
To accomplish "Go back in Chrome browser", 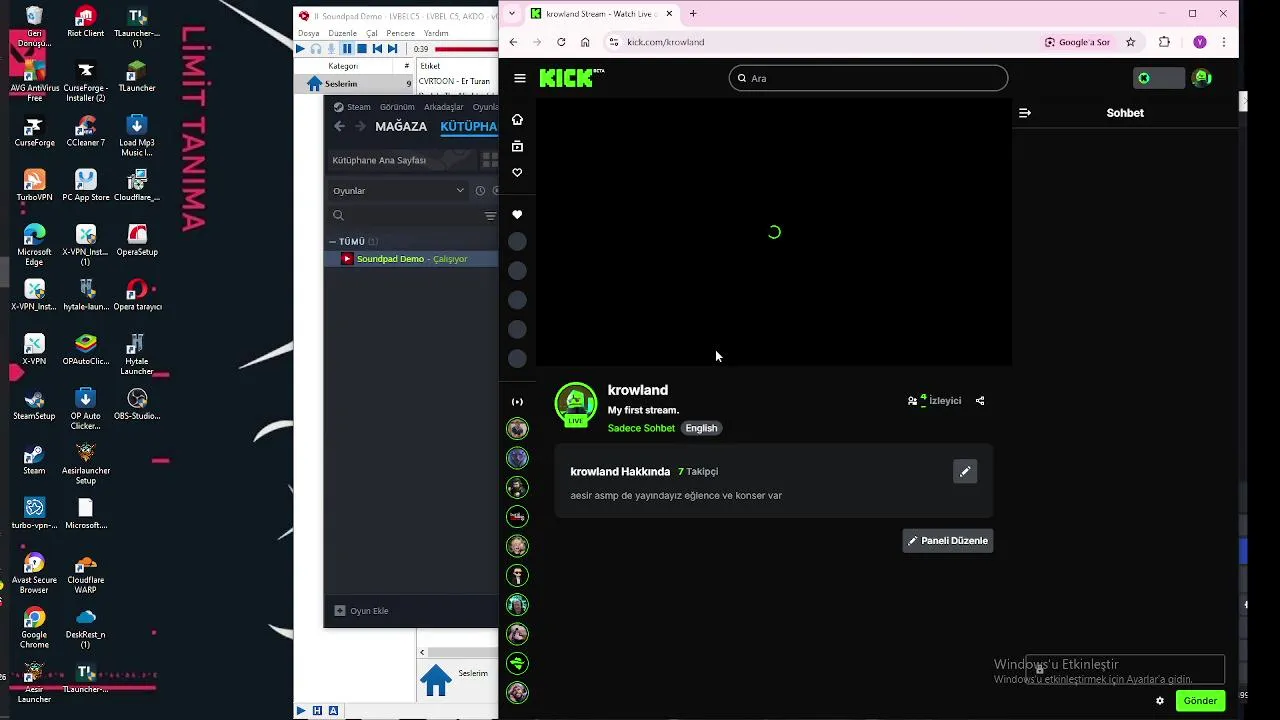I will [x=513, y=42].
